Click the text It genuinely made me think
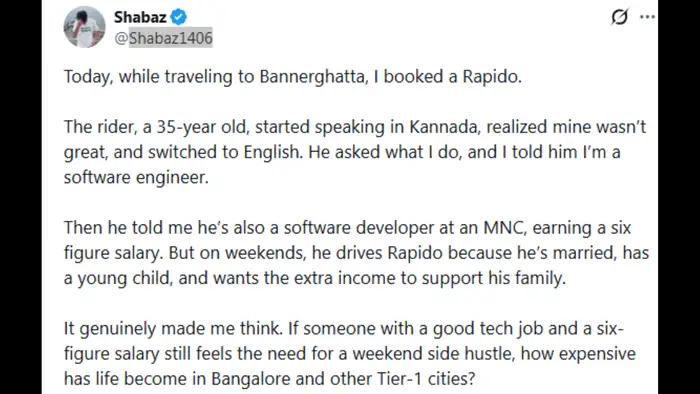700x394 pixels. pos(173,329)
